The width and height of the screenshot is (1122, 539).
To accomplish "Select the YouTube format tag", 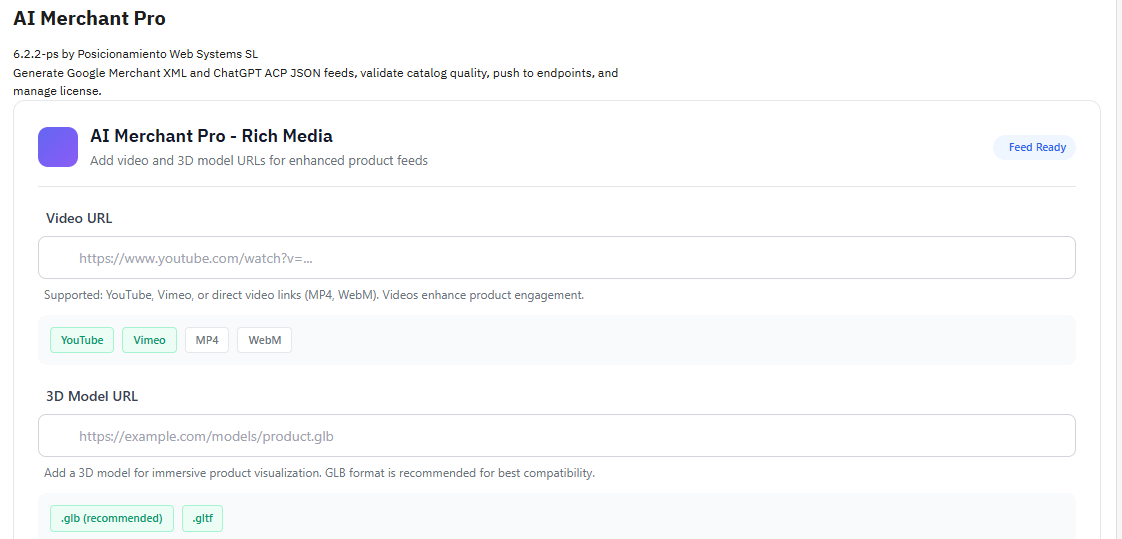I will tap(82, 340).
